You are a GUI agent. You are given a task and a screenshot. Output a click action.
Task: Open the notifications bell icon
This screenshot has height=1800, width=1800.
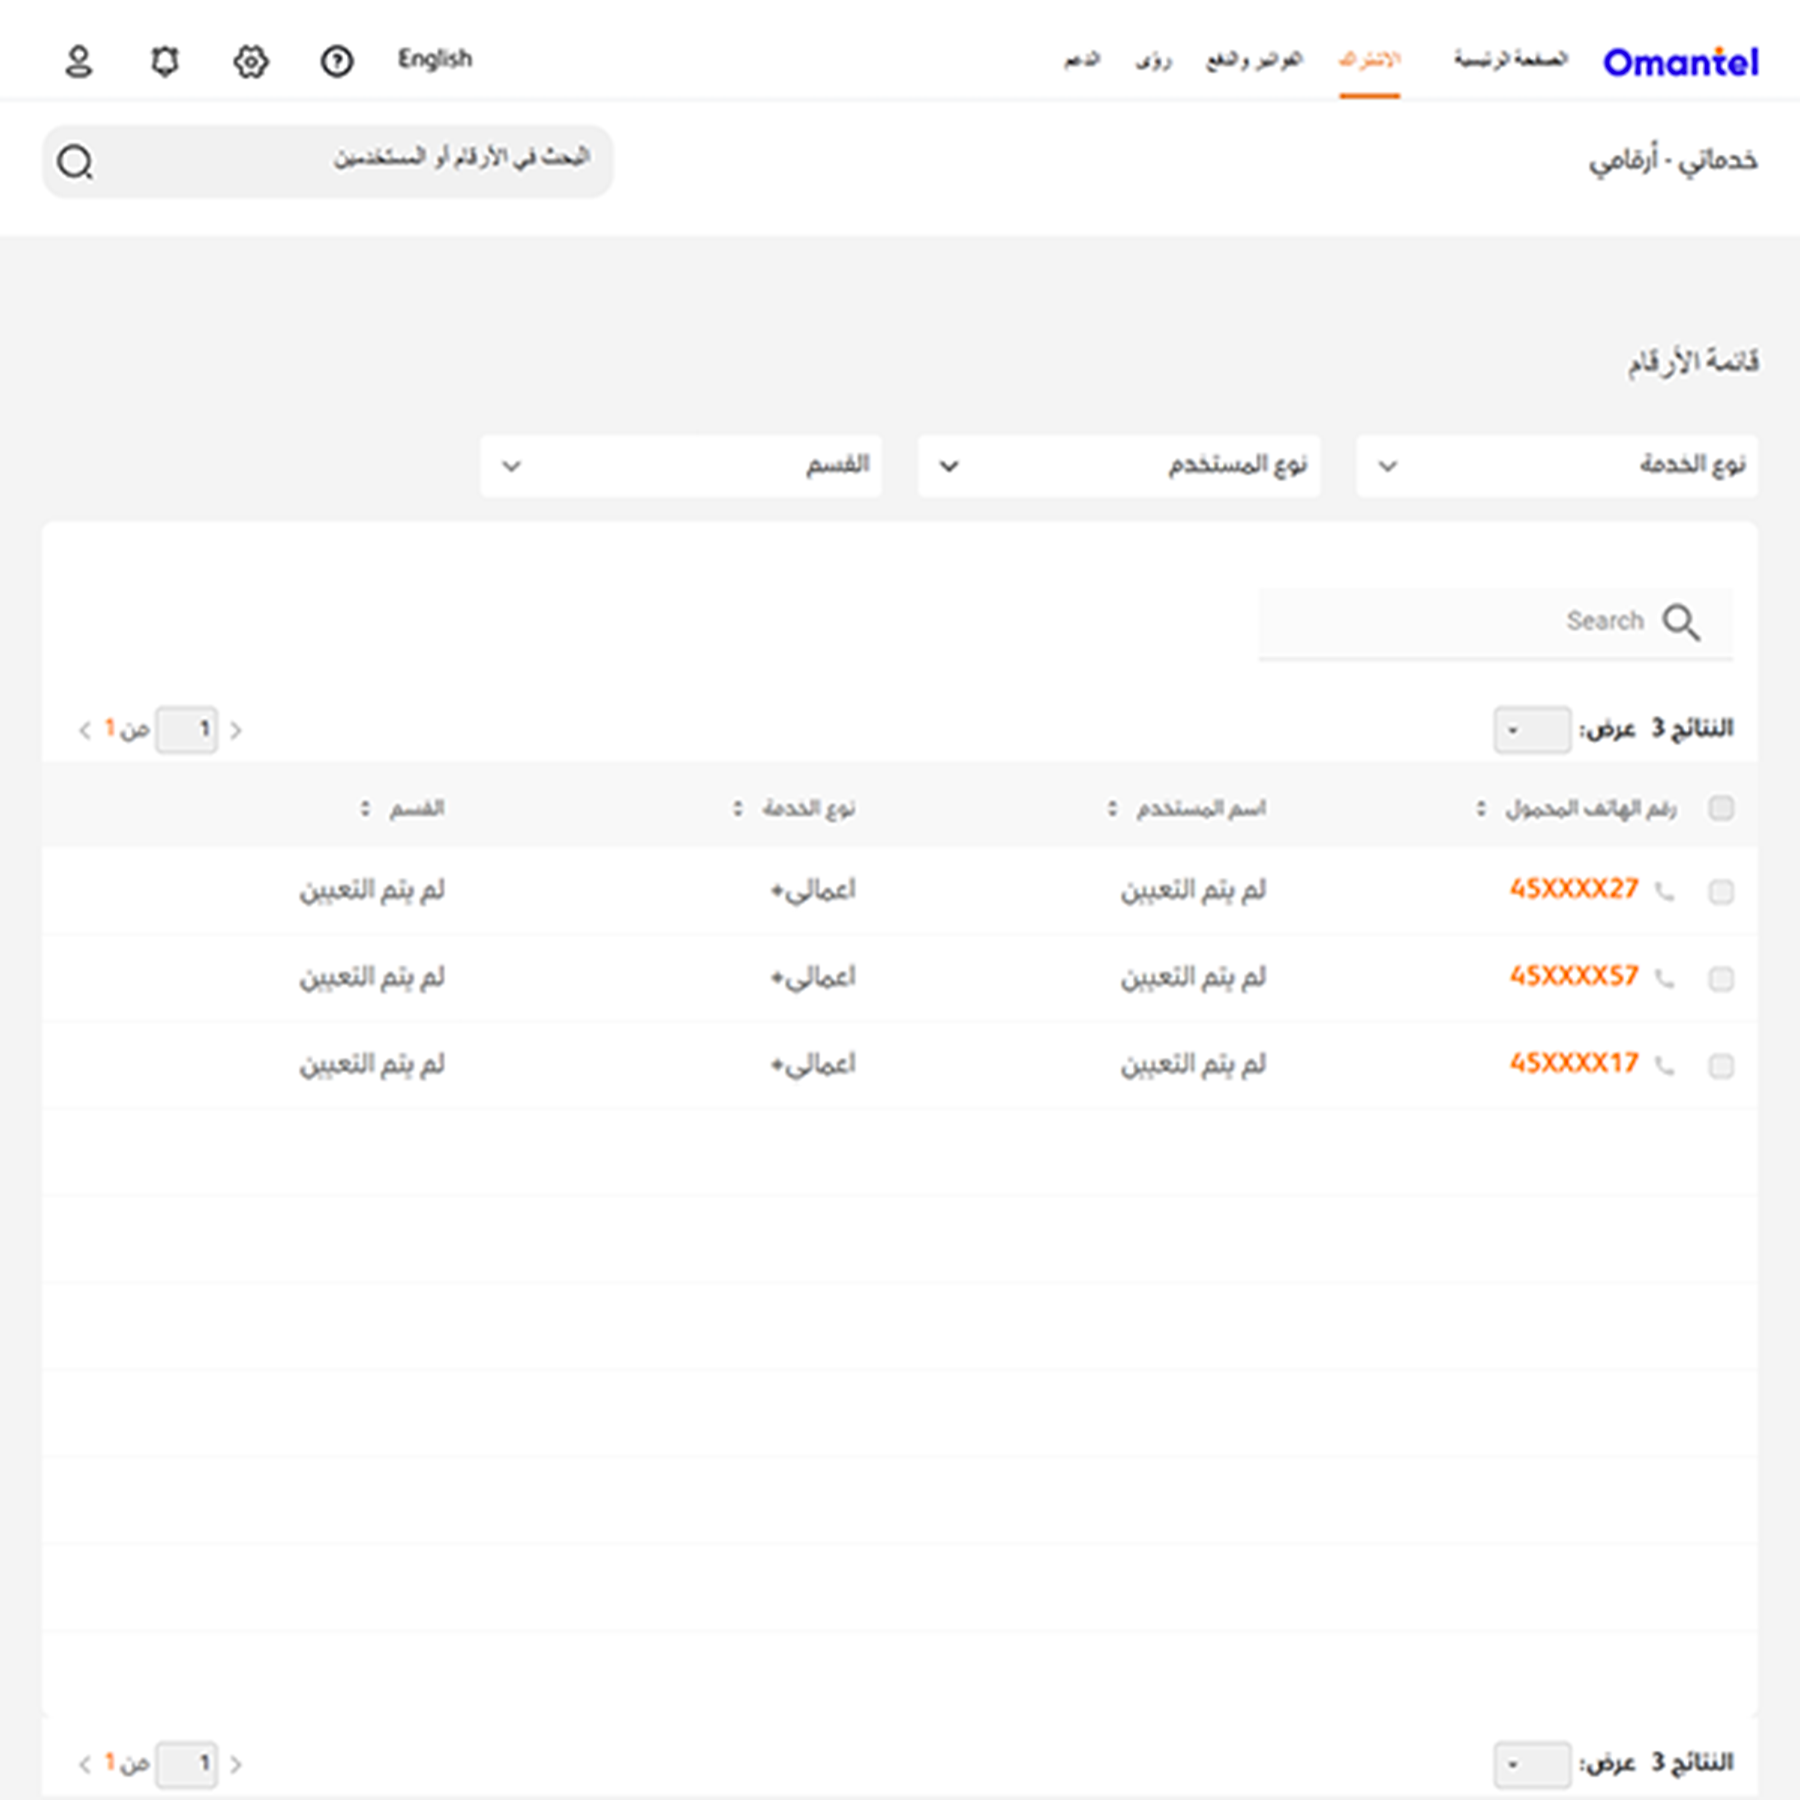(x=165, y=62)
